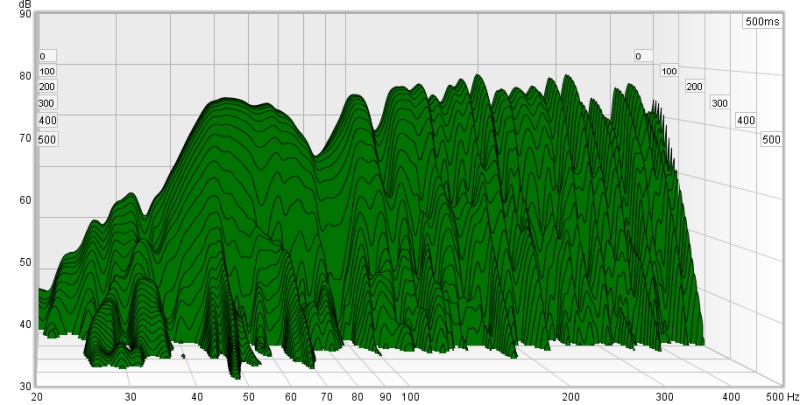Click the 80 dB vertical axis value
This screenshot has width=800, height=405.
point(26,76)
